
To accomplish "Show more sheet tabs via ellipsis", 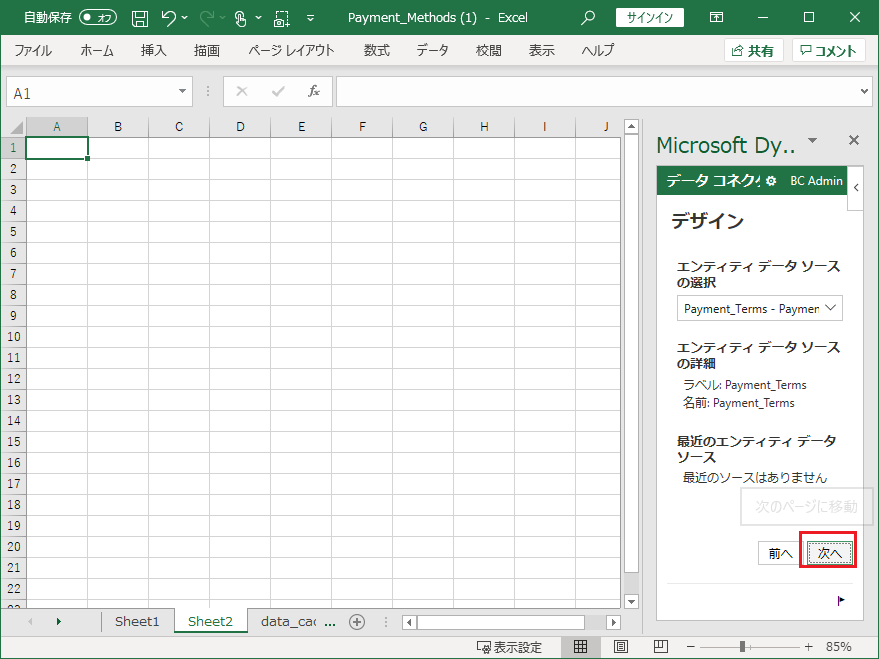I will pos(330,623).
